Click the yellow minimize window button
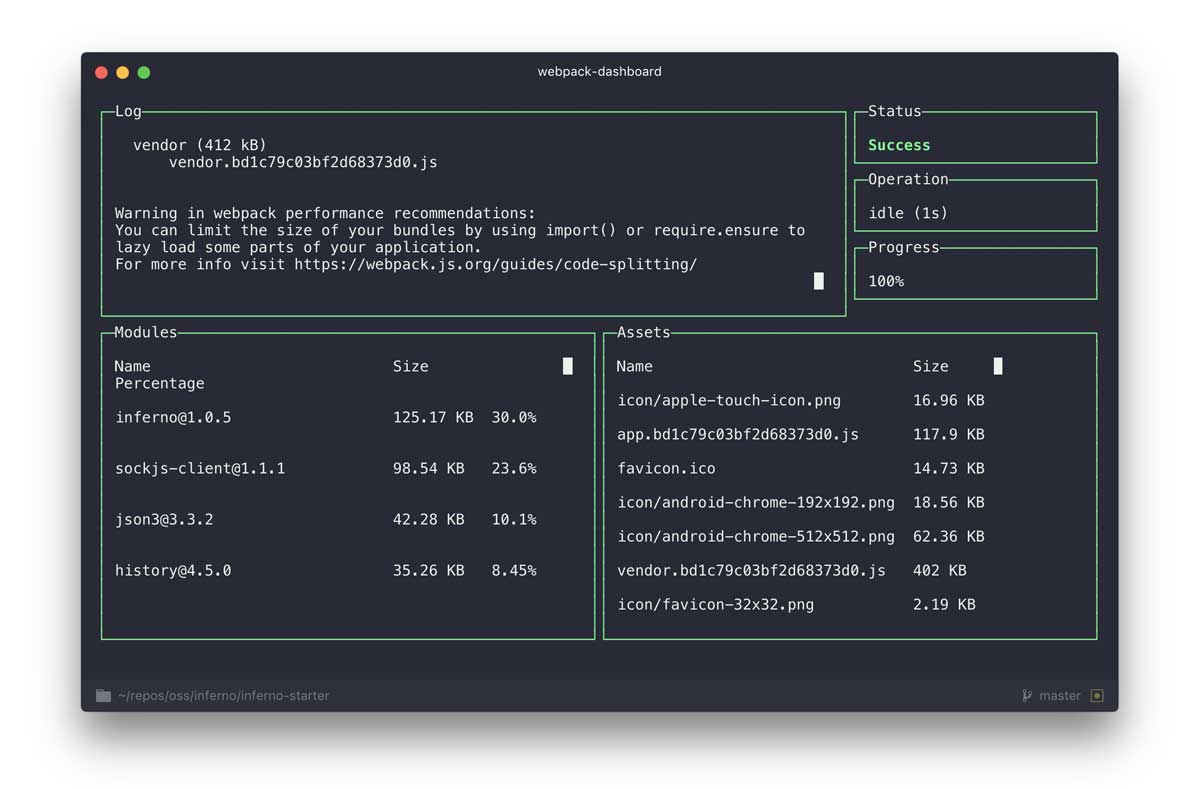Viewport: 1200px width, 789px height. 123,72
